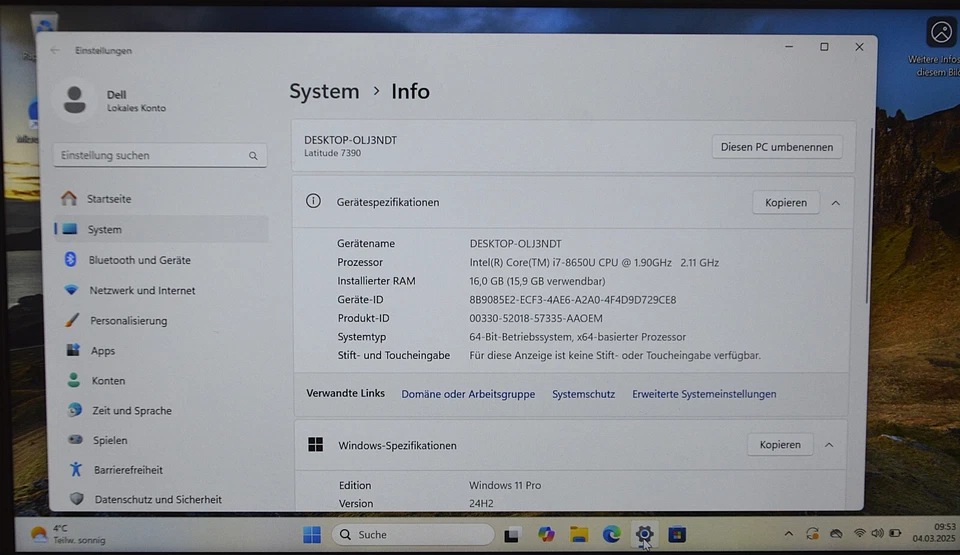This screenshot has height=555, width=960.
Task: Click the Bluetooth icon in sidebar
Action: (70, 259)
